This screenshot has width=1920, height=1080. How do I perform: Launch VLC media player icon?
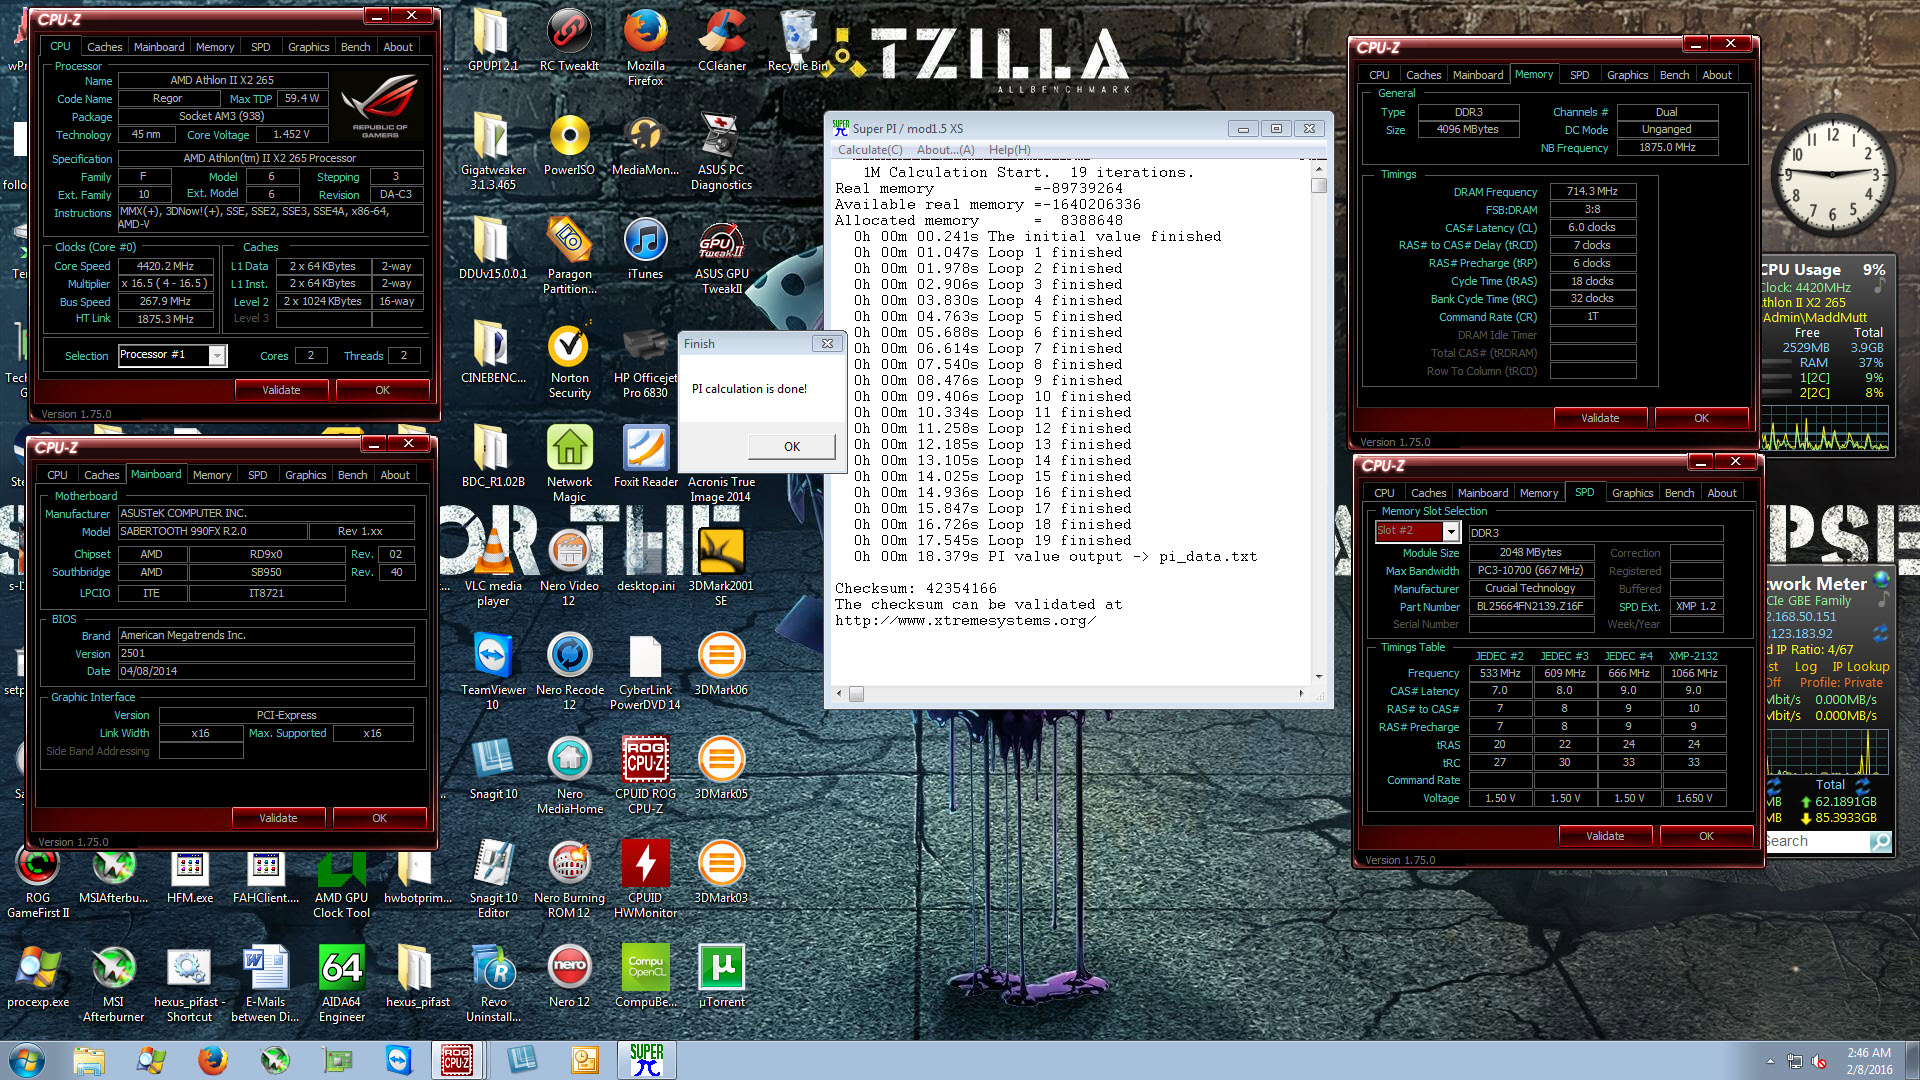click(x=492, y=567)
